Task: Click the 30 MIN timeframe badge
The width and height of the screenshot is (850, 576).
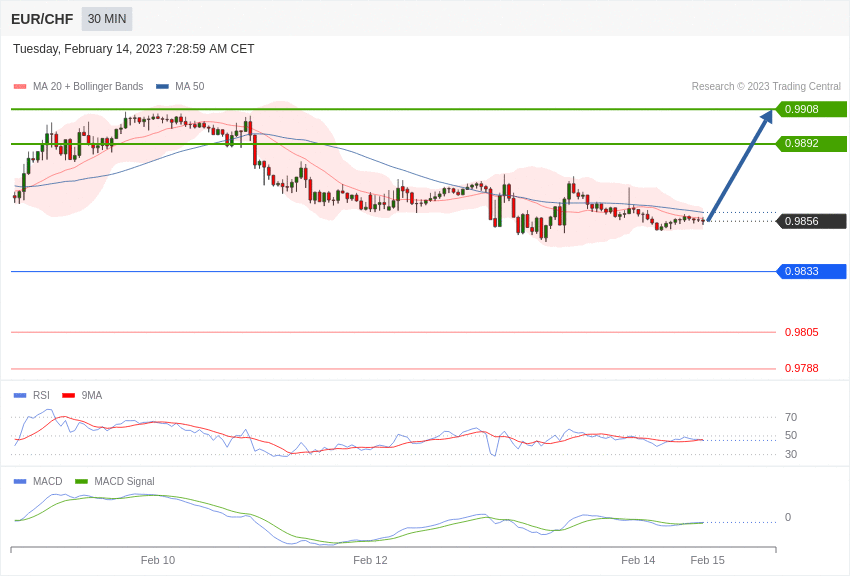Action: 107,19
